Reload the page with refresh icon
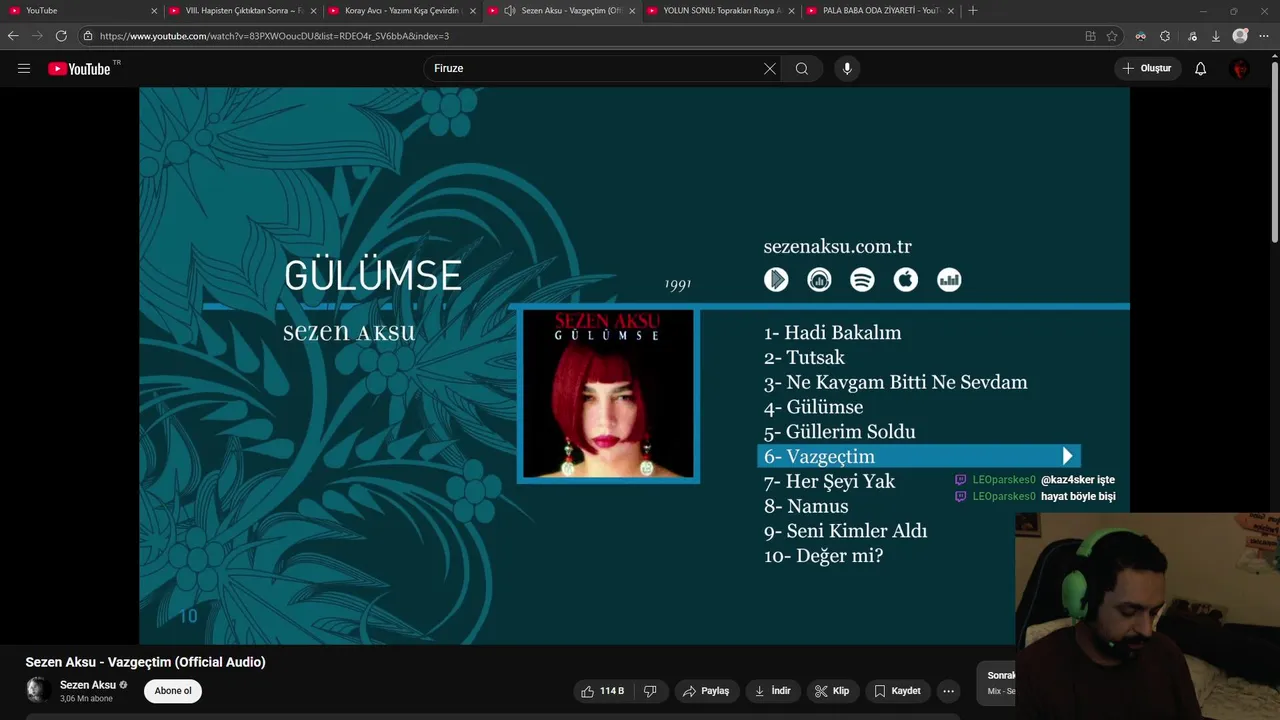 click(x=61, y=36)
